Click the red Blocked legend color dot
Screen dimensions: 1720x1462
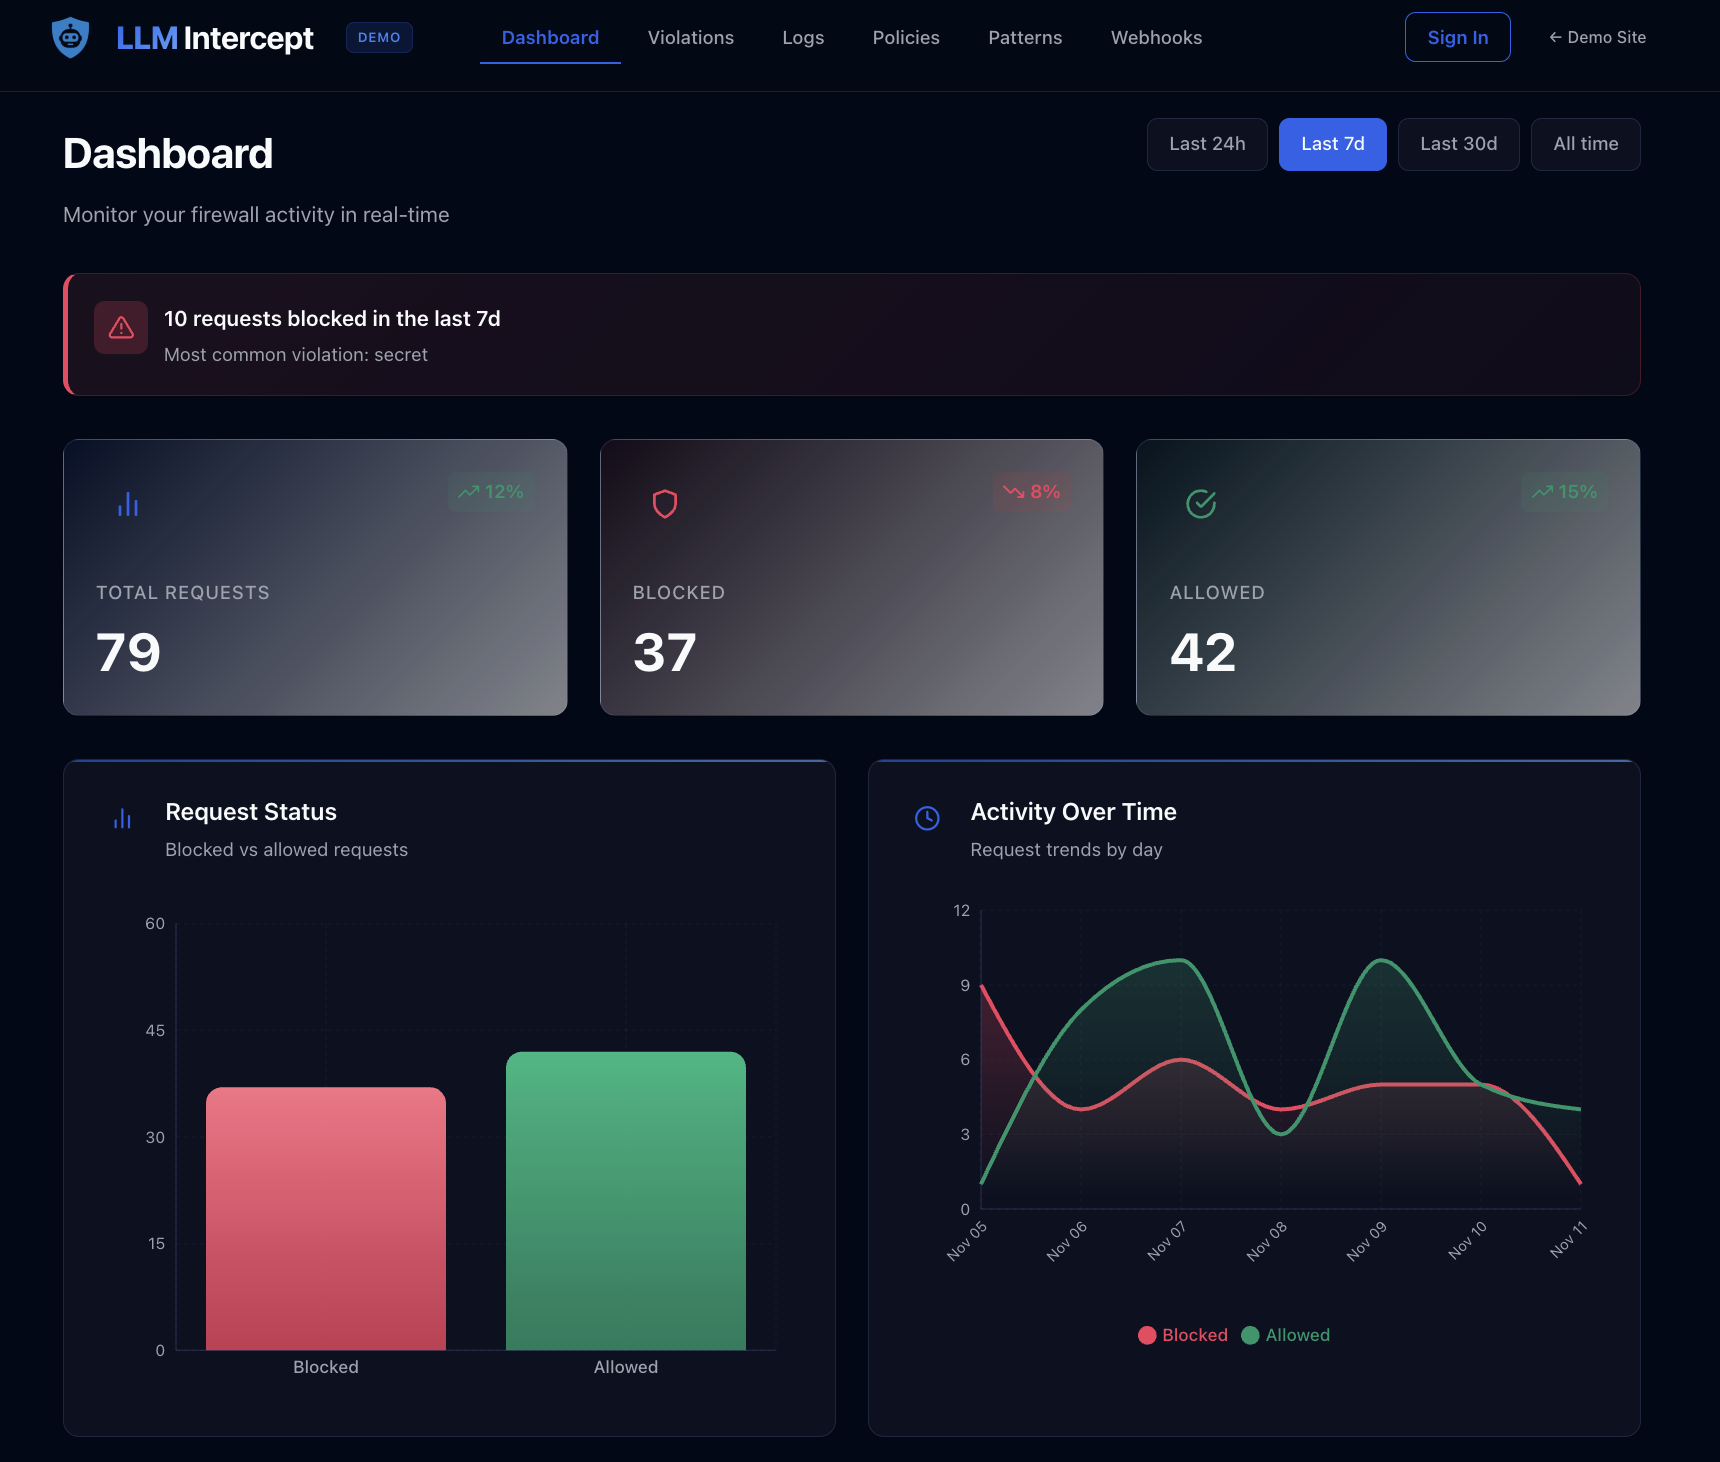1147,1335
